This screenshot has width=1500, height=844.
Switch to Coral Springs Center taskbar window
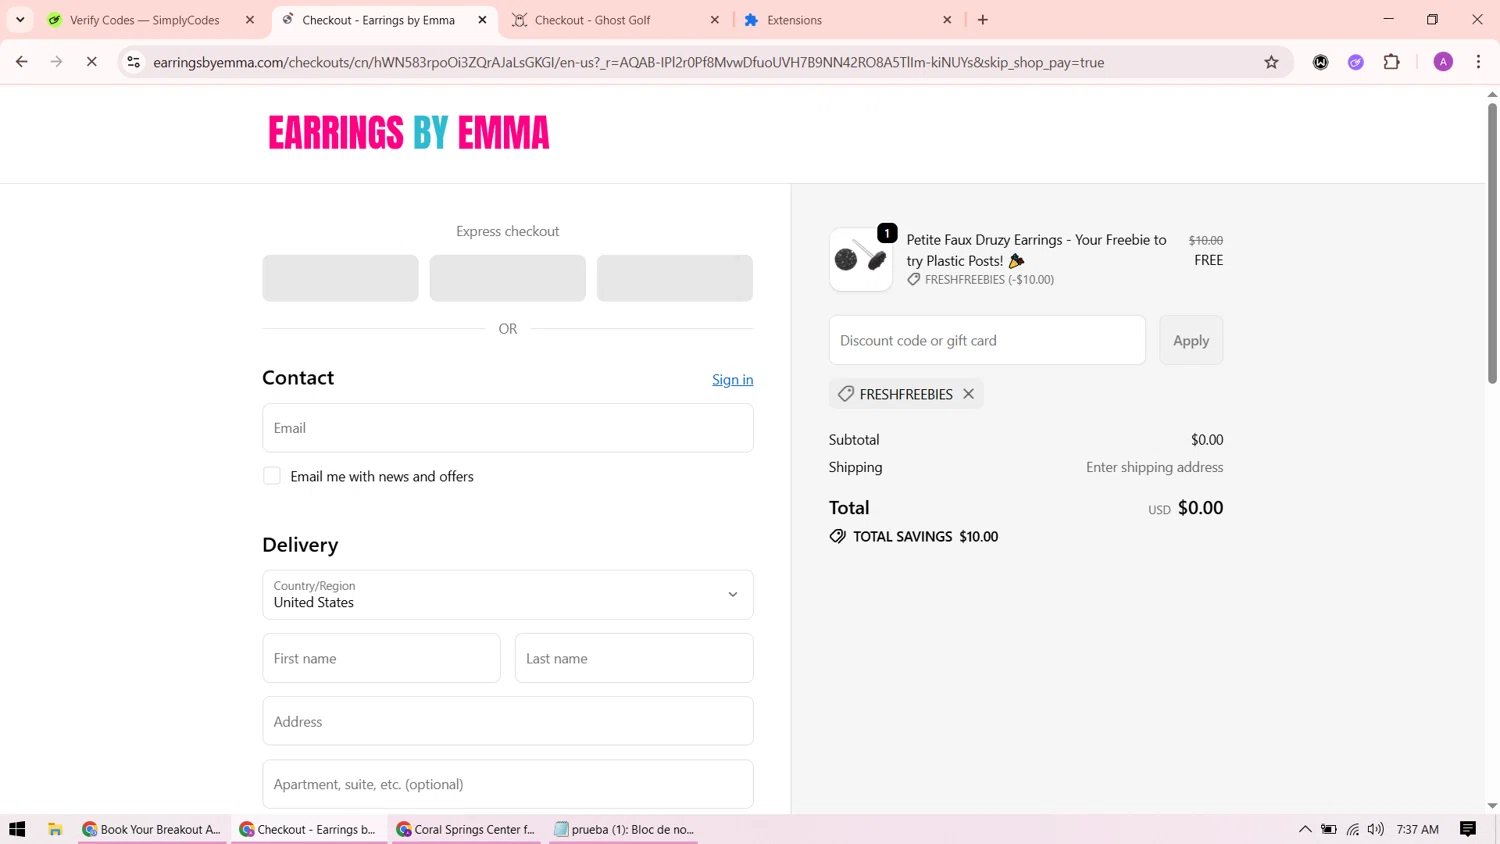coord(465,829)
